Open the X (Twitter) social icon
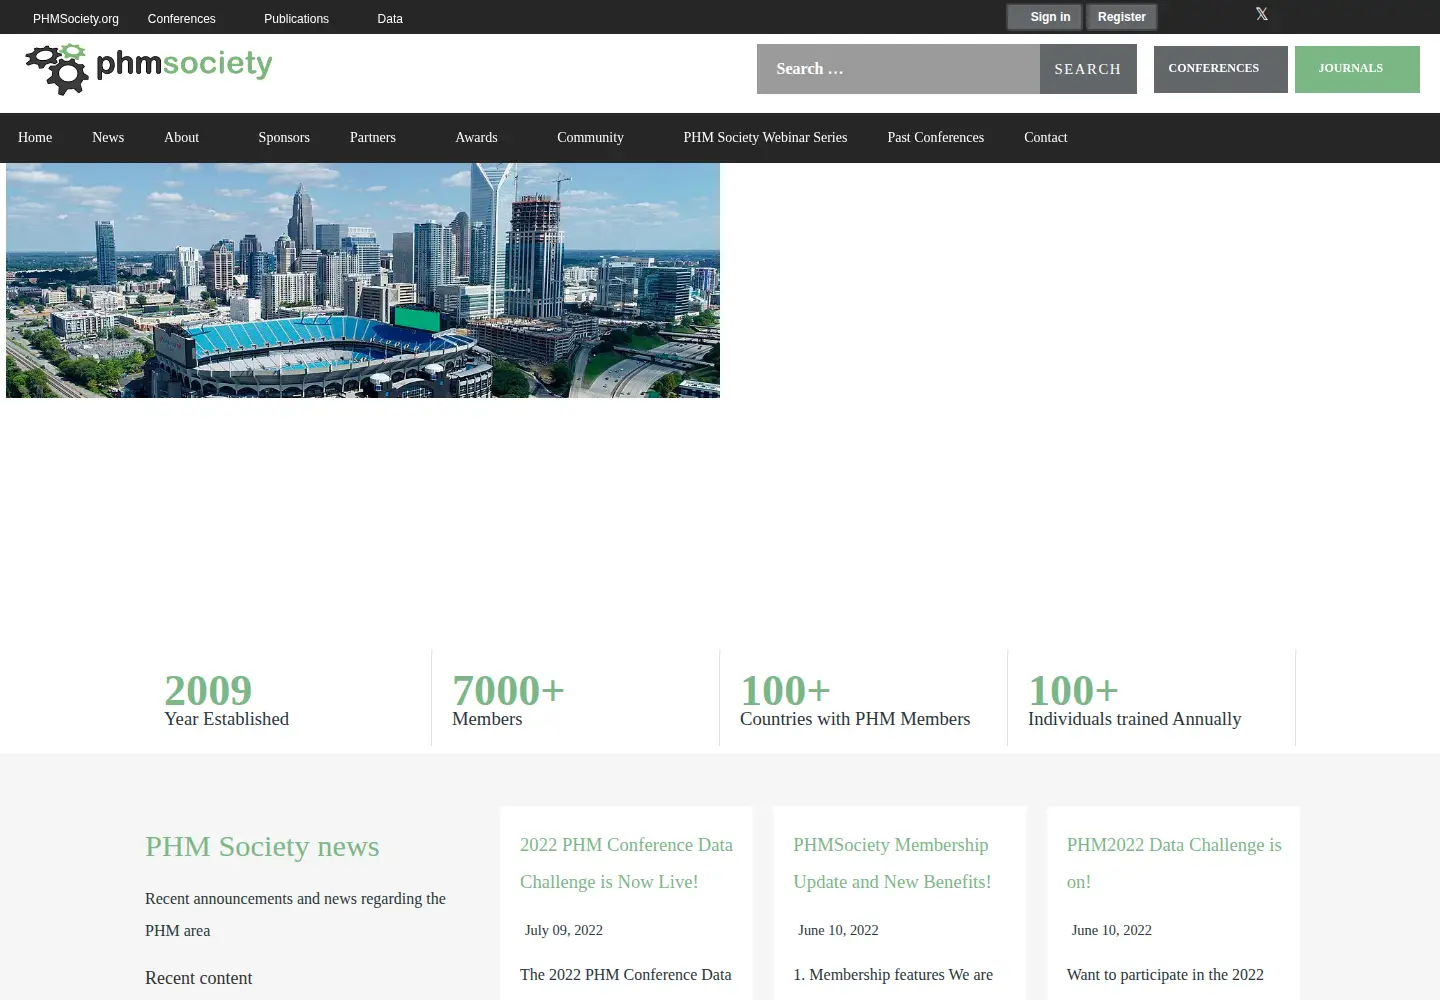The width and height of the screenshot is (1440, 1000). tap(1261, 14)
